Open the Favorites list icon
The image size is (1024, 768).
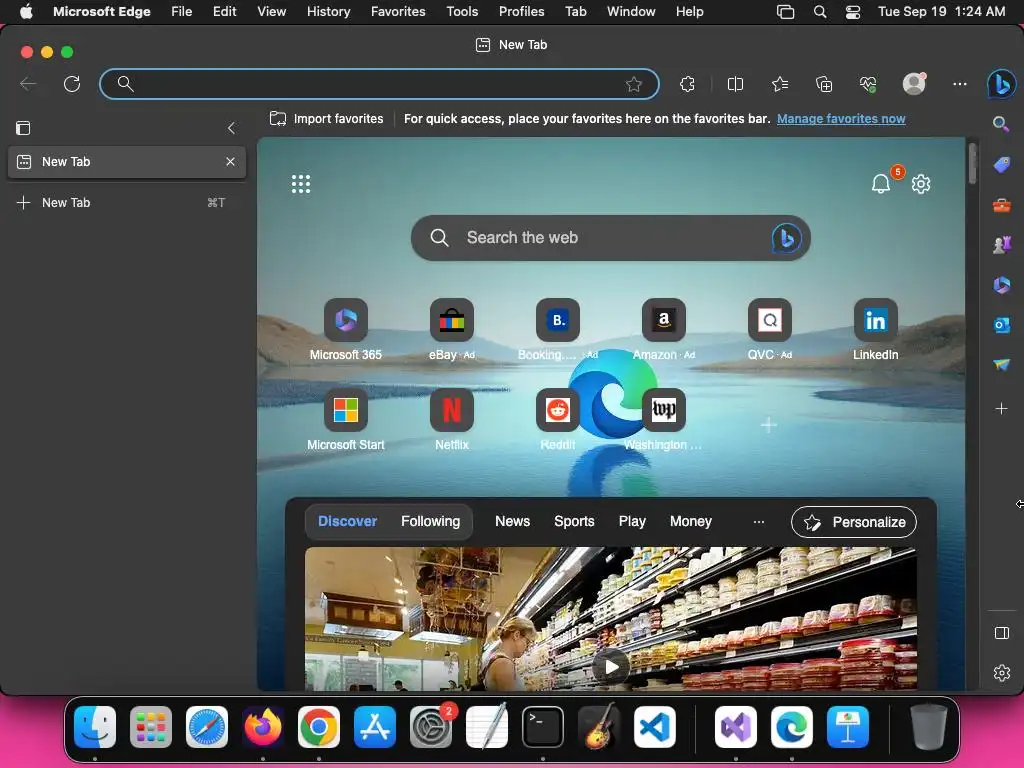click(780, 84)
